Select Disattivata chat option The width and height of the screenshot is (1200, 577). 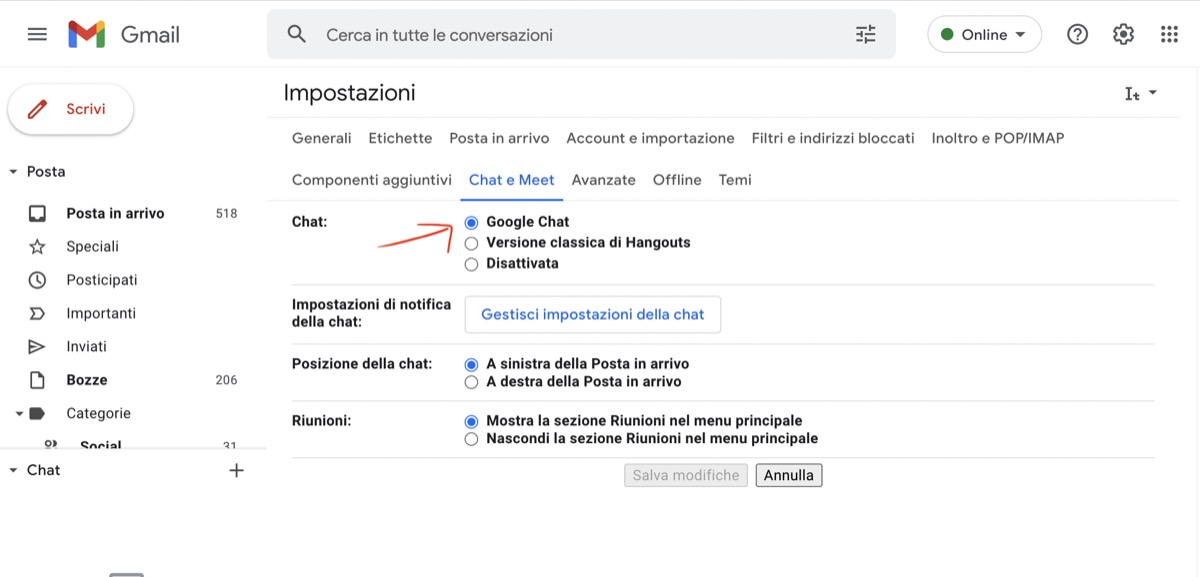pos(472,264)
